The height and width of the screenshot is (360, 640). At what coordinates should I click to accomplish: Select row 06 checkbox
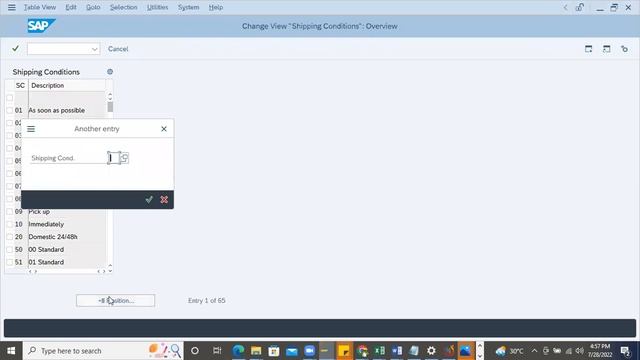click(x=10, y=173)
